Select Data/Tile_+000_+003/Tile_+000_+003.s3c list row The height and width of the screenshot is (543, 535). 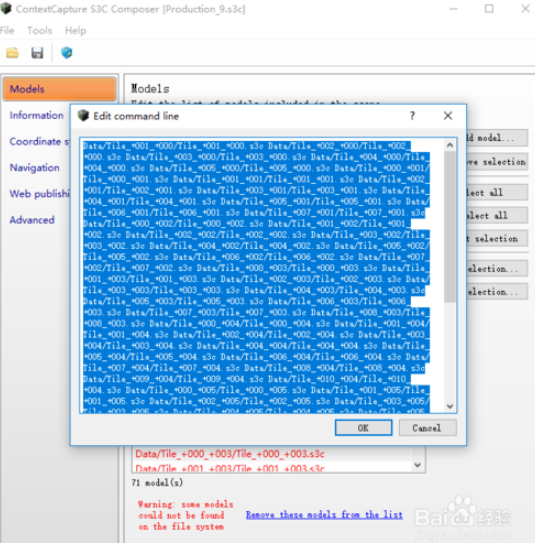click(230, 454)
